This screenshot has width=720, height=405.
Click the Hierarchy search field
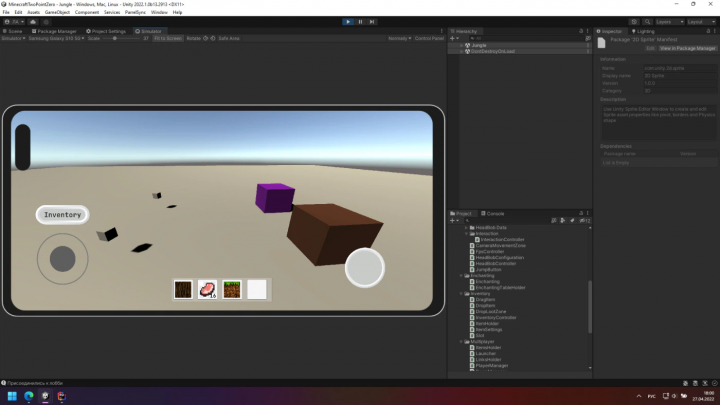[x=525, y=39]
